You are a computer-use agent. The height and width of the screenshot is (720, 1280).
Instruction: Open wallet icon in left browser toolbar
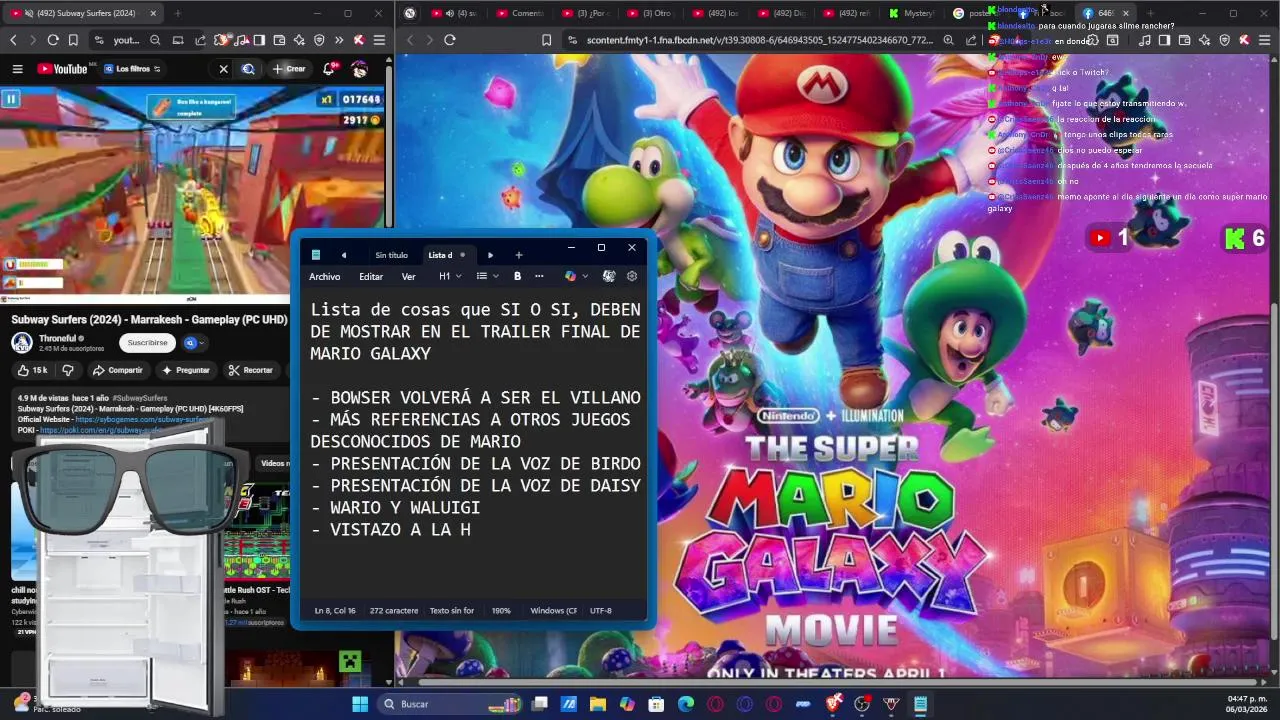click(279, 40)
